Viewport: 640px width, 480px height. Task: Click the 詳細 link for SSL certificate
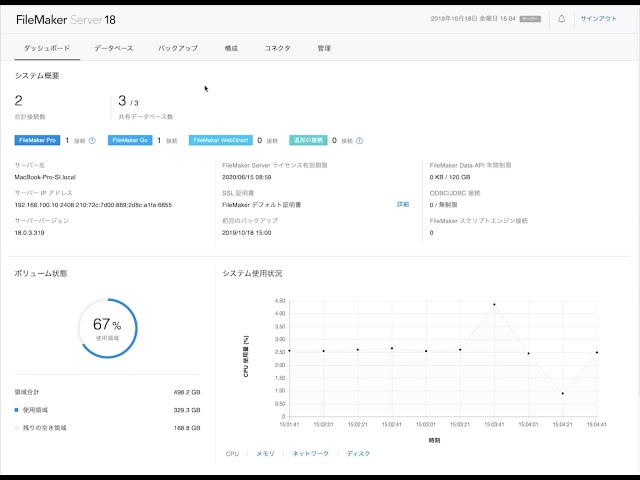pos(403,204)
